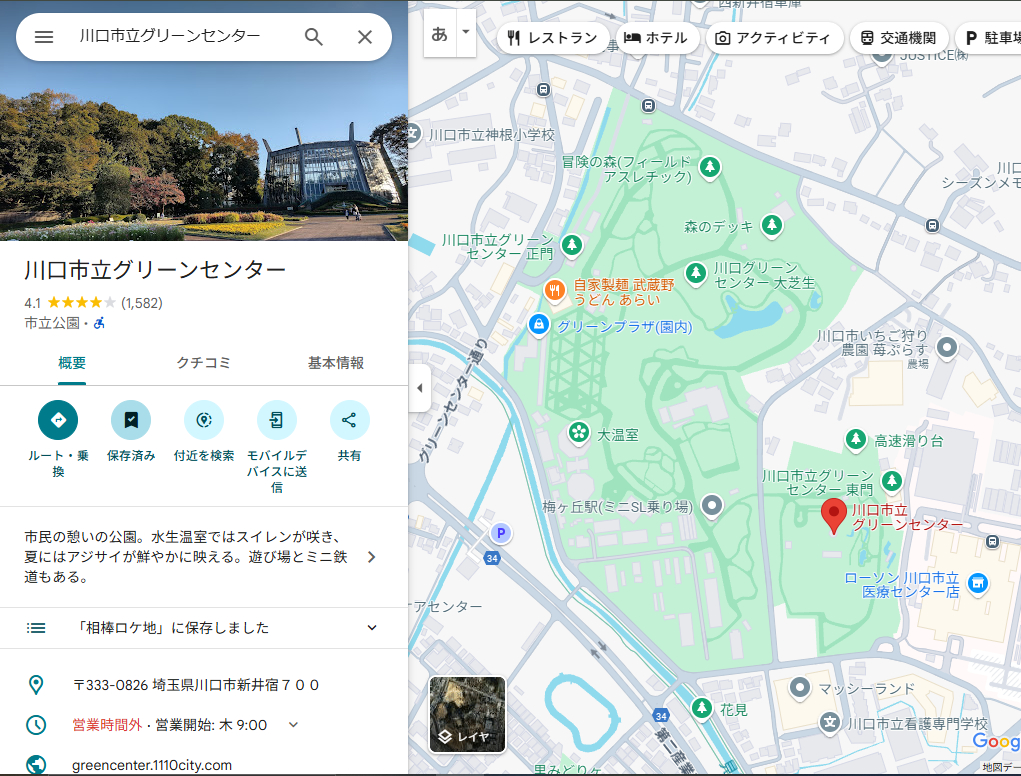Expand opening hours 営業時間外 dropdown
Screen dimensions: 1021x776
294,725
